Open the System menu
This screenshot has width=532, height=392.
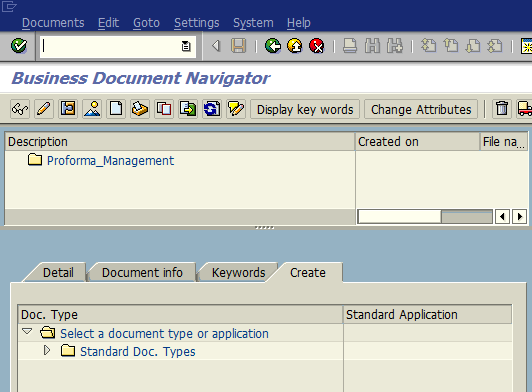pyautogui.click(x=253, y=23)
